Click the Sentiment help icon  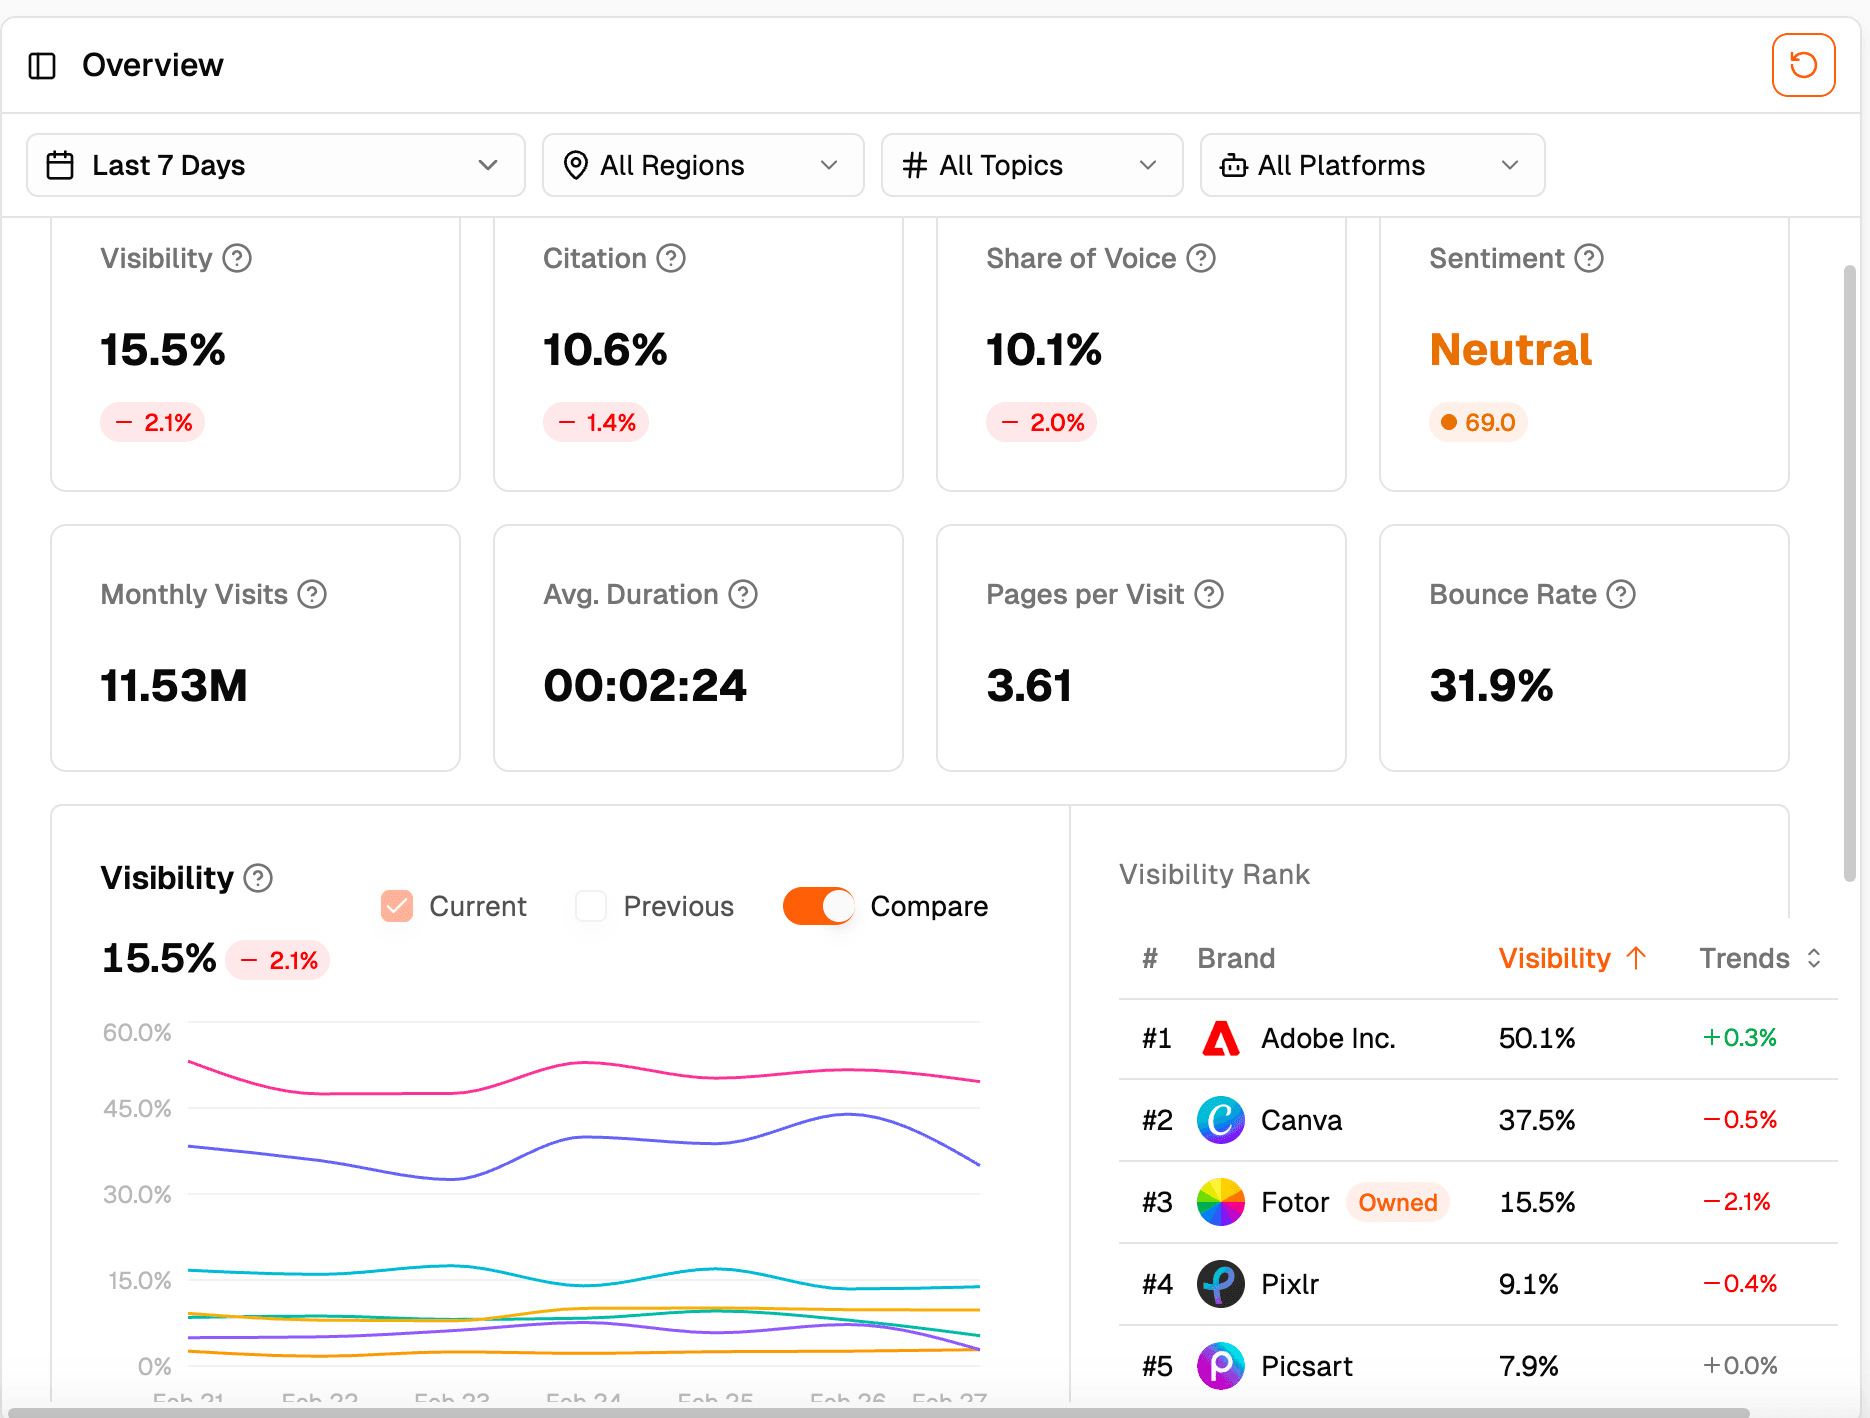[1589, 258]
